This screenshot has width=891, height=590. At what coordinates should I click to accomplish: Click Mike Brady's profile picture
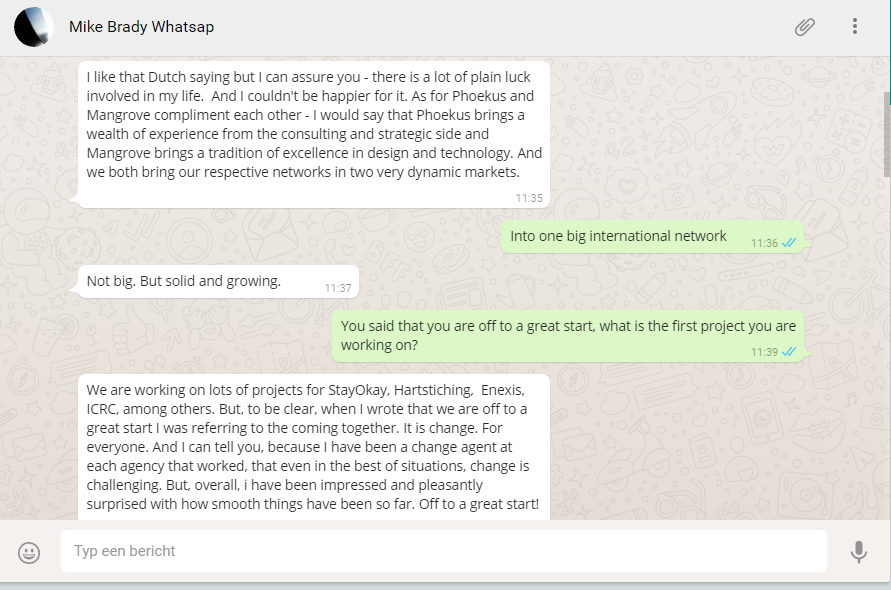34,27
